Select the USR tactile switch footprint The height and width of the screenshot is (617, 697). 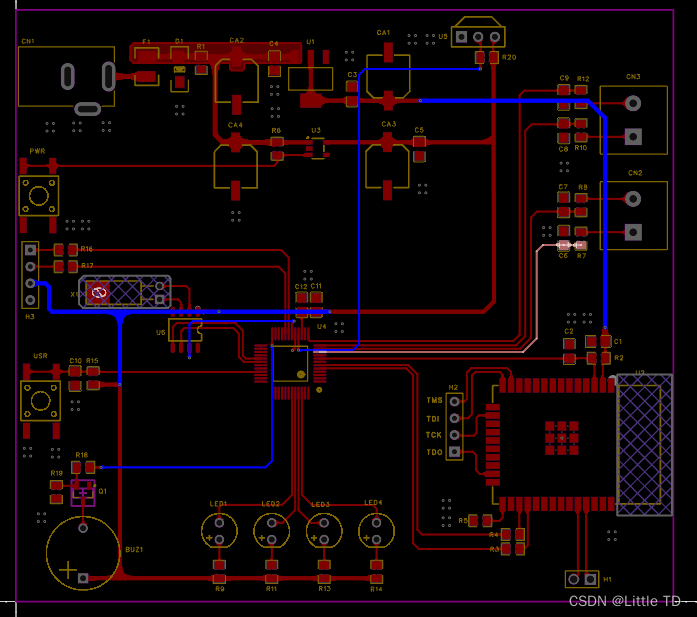point(40,401)
